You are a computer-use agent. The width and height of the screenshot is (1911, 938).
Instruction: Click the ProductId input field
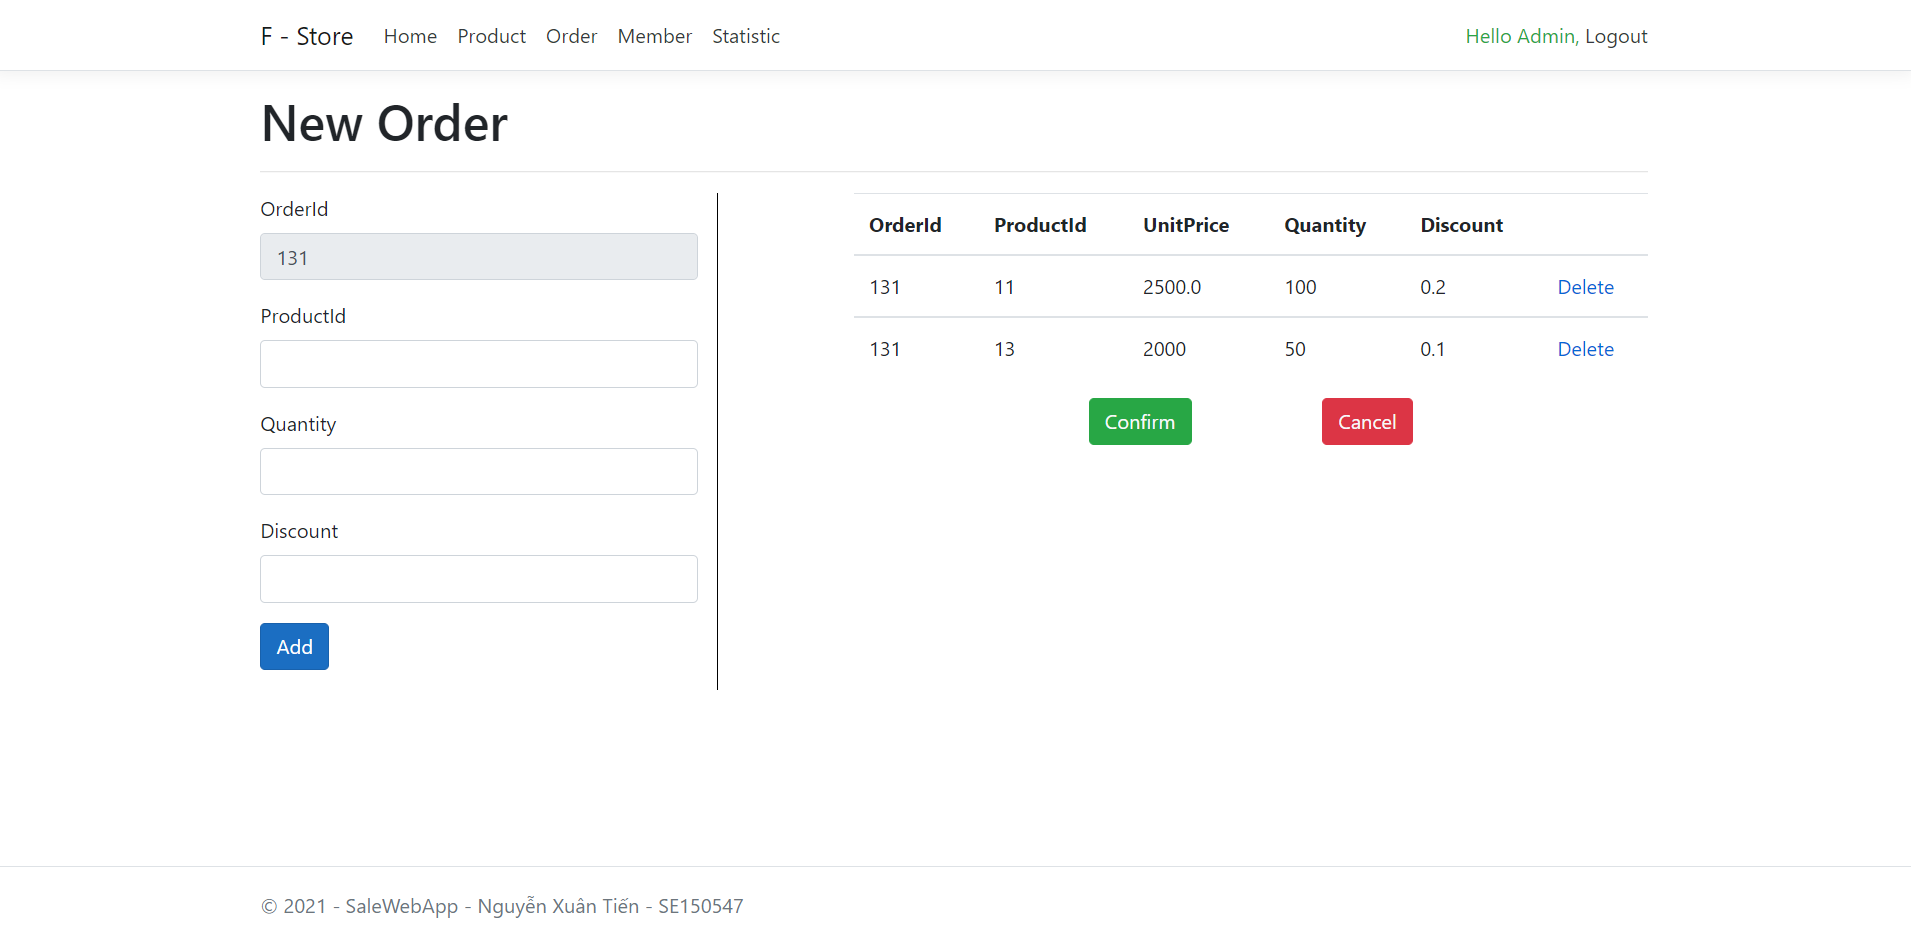tap(478, 363)
